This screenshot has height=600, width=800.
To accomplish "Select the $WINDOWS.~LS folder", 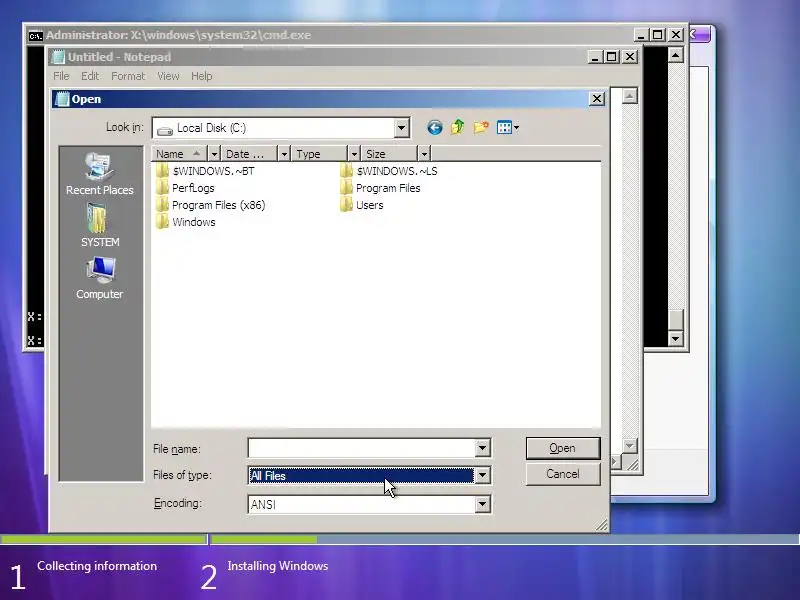I will click(389, 171).
